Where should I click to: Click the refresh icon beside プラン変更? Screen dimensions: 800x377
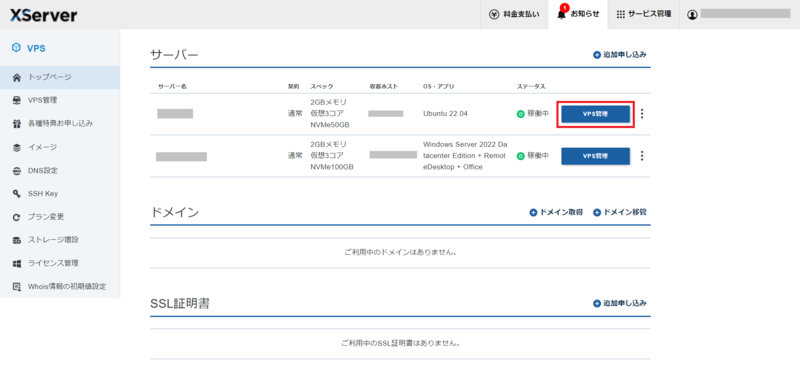click(x=17, y=217)
